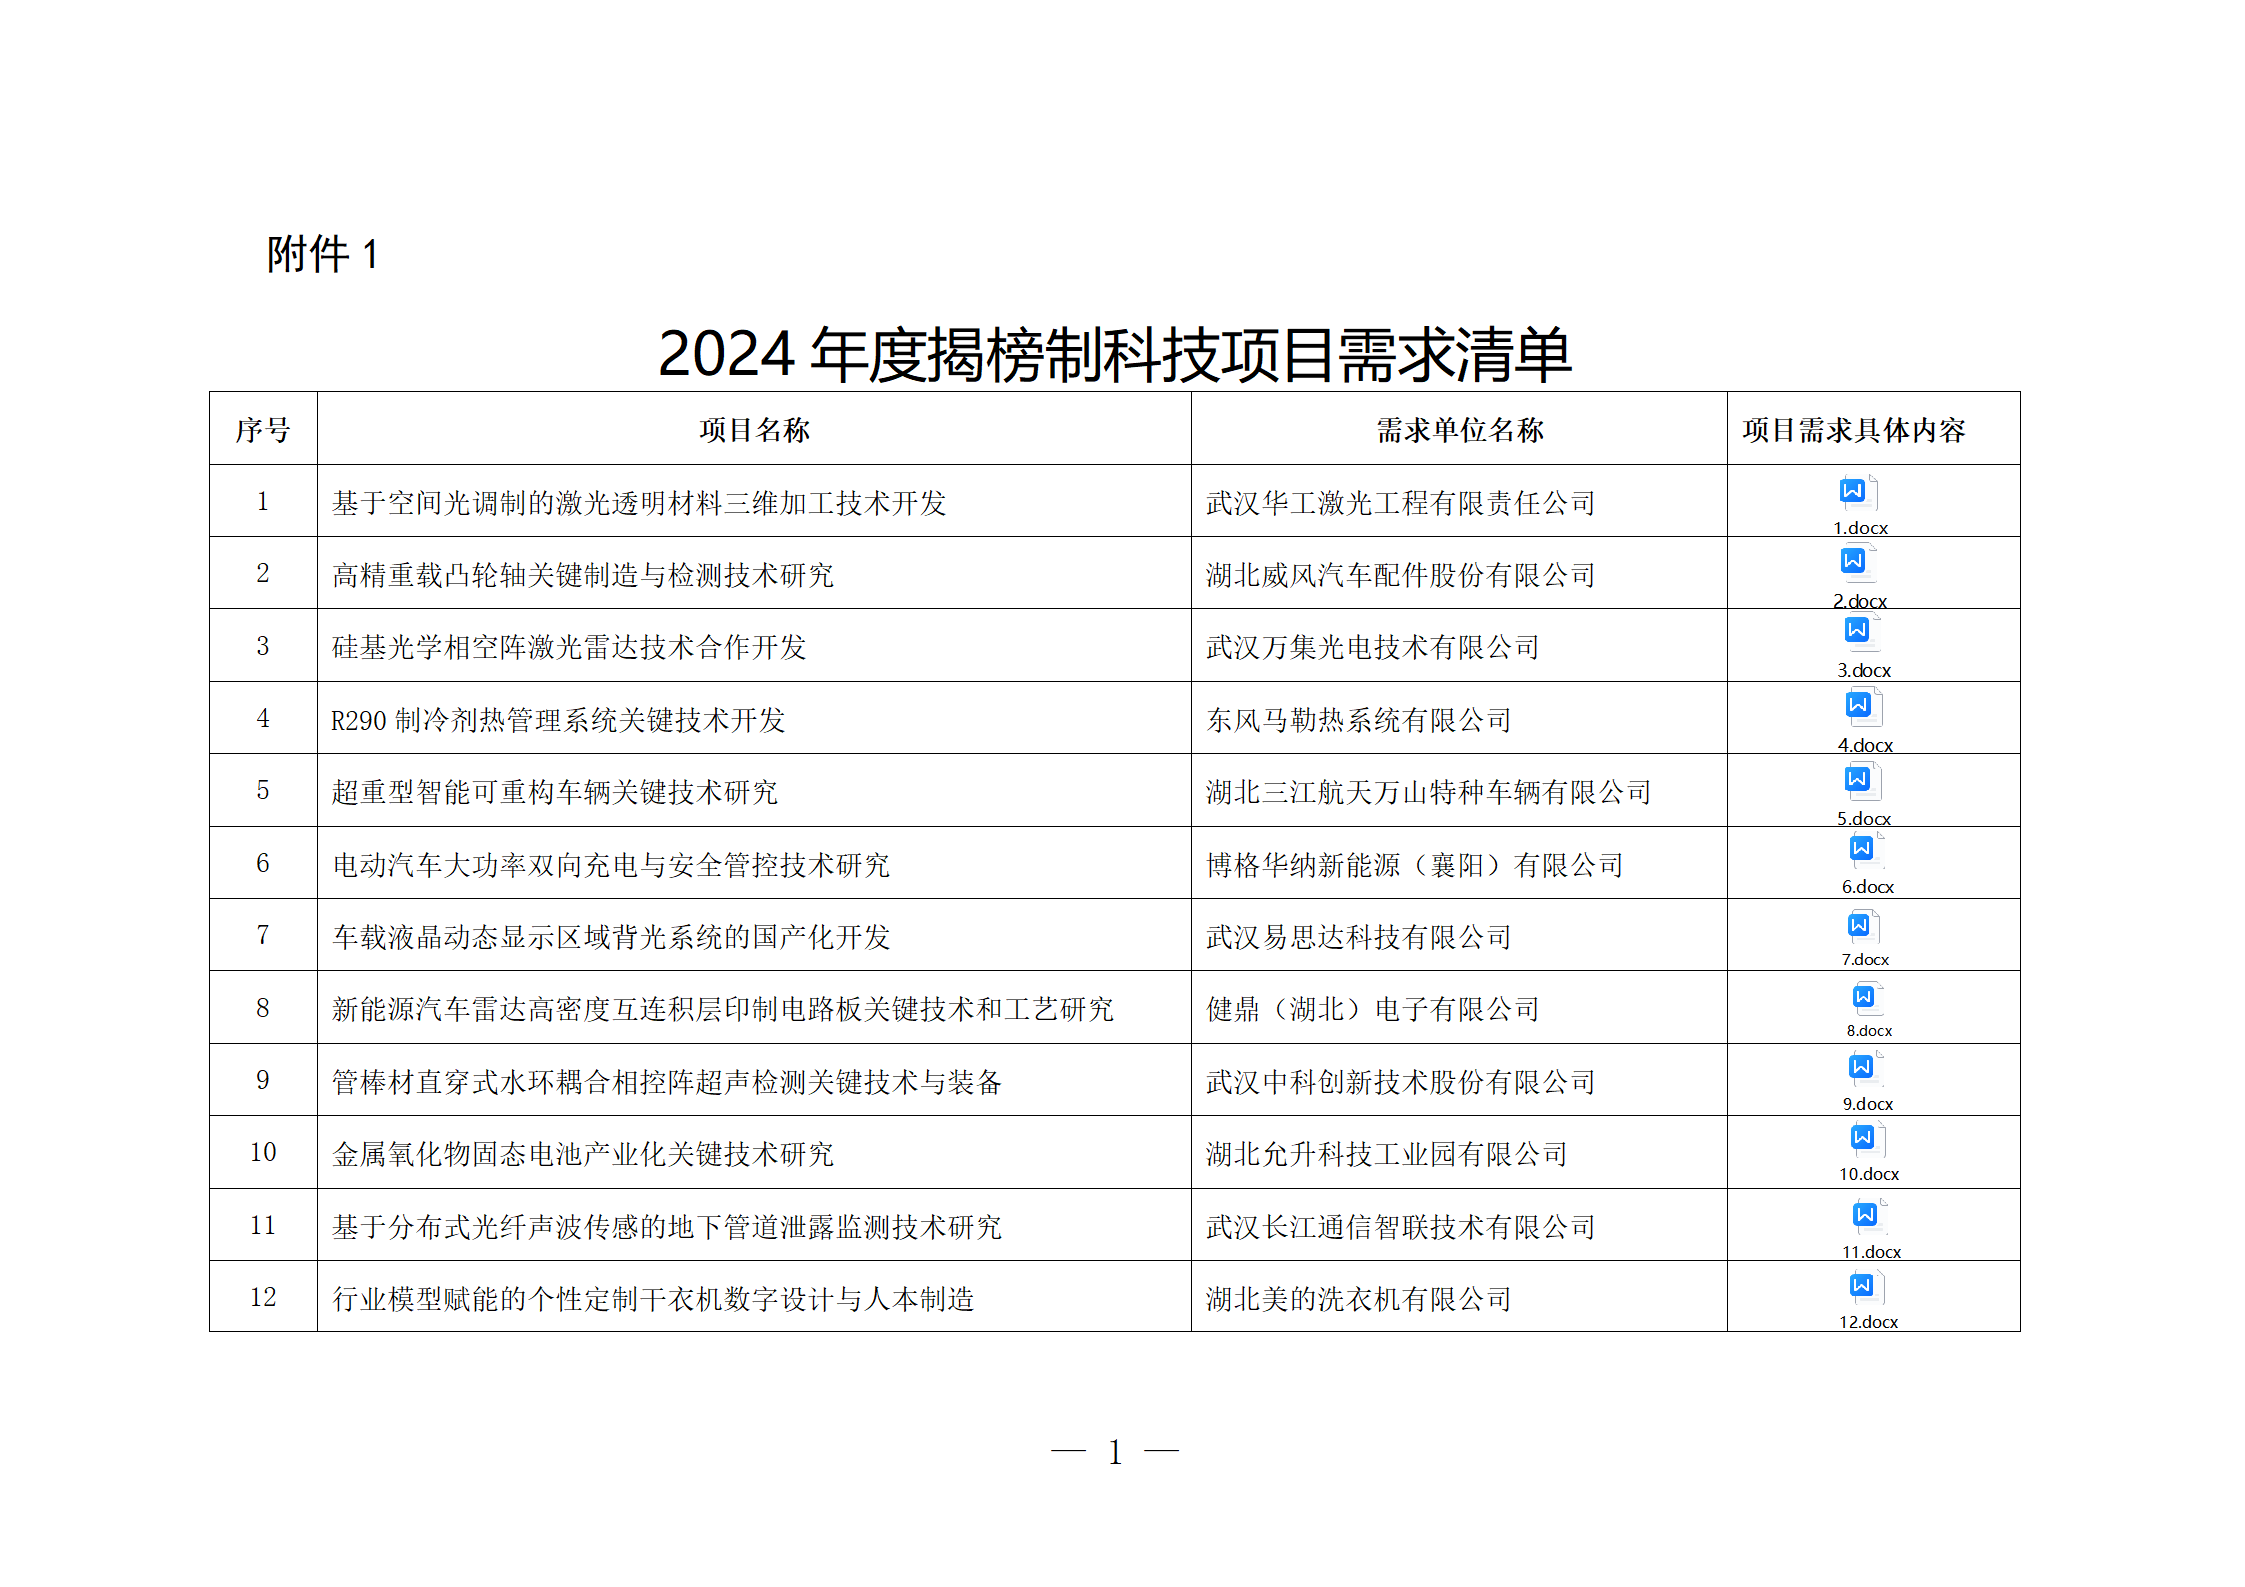Click row number 2 in 序号 column

(263, 573)
